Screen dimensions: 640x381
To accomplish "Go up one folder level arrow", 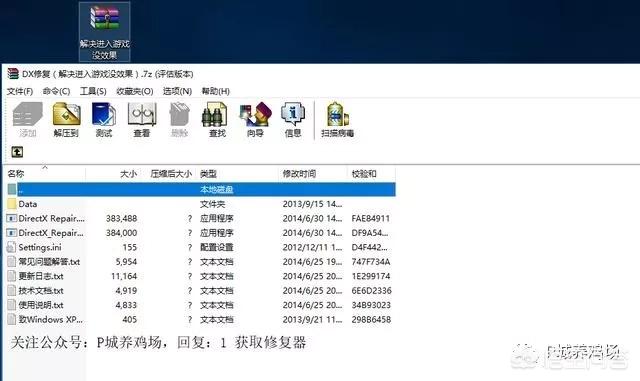I will tap(17, 152).
